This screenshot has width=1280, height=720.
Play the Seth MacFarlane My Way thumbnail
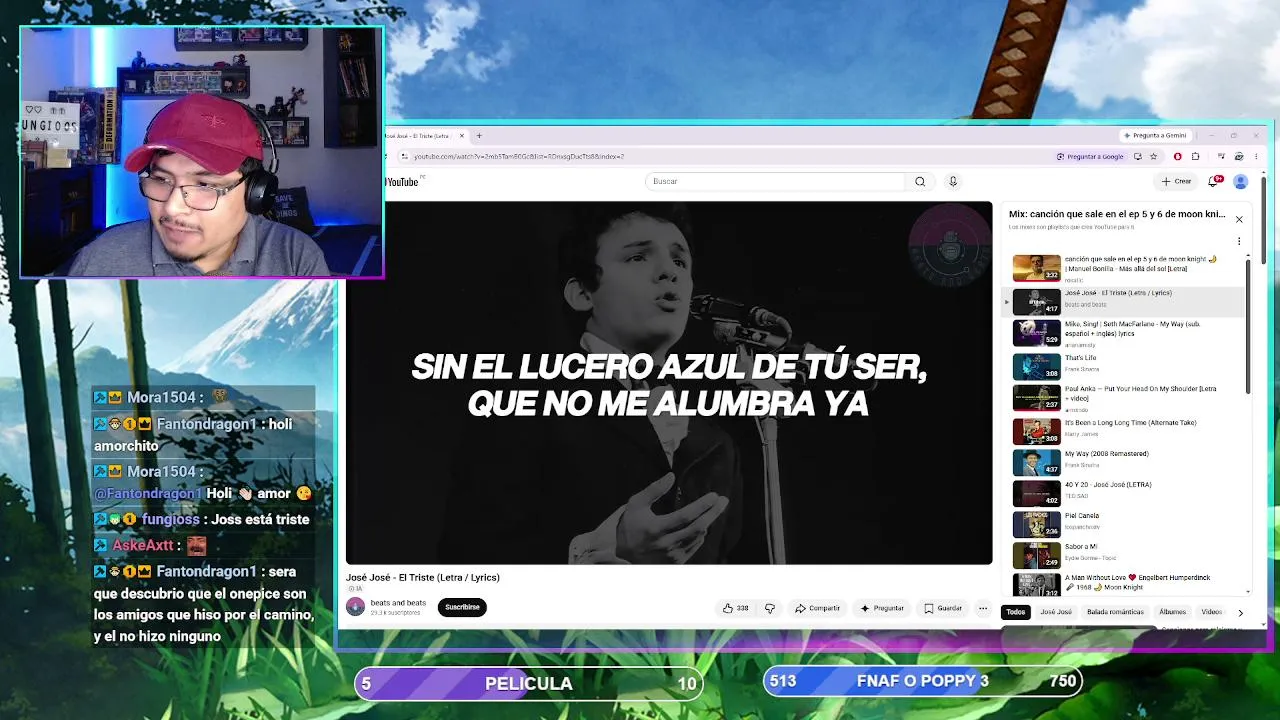[x=1036, y=332]
